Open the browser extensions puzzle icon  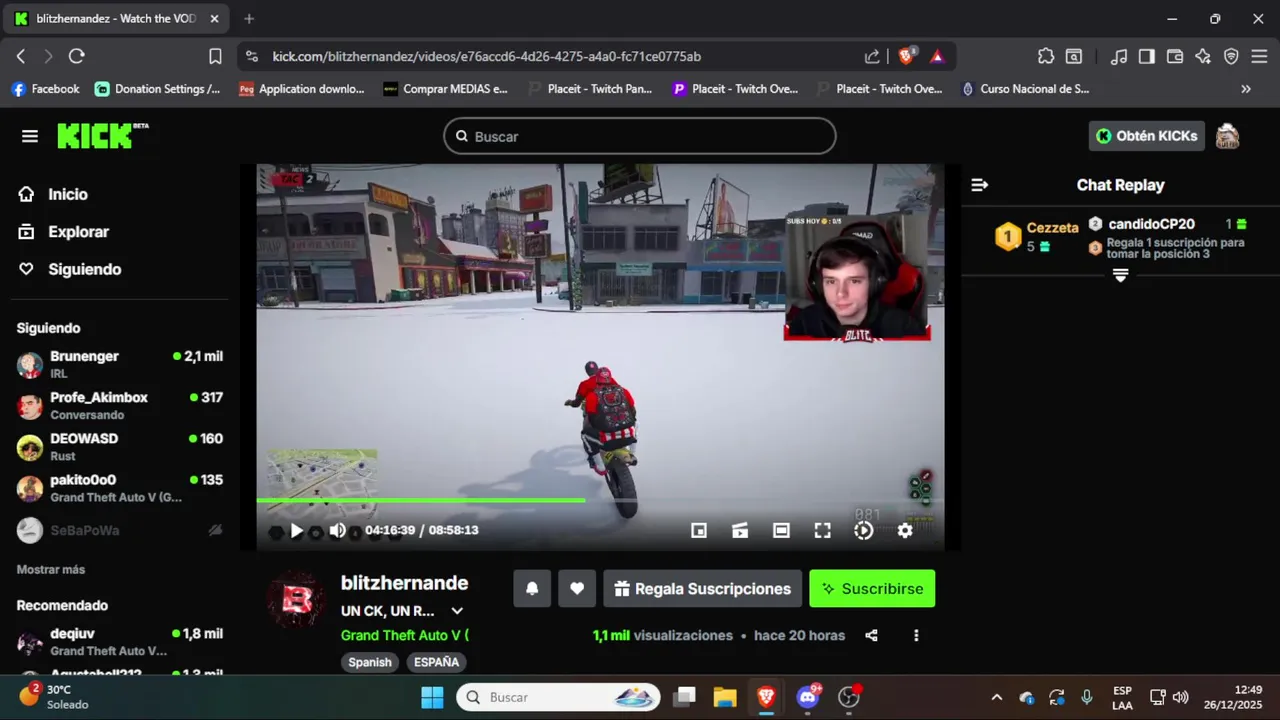(x=1046, y=57)
